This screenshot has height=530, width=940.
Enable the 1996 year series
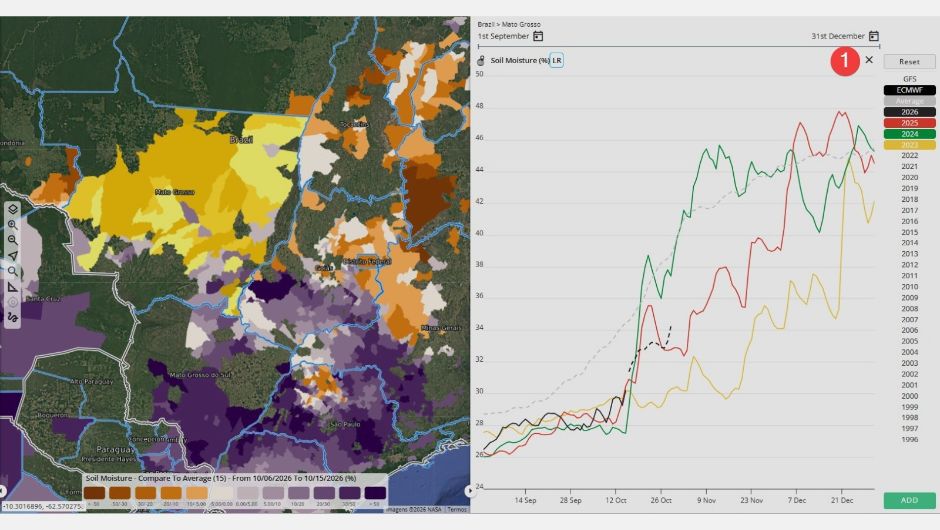point(909,439)
